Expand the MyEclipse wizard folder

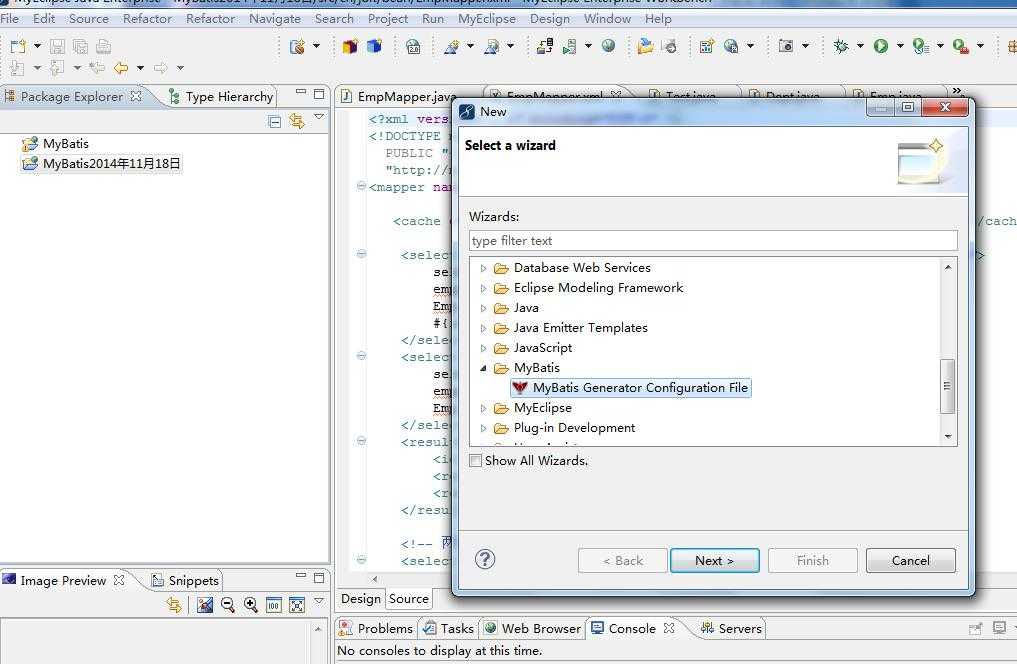483,408
